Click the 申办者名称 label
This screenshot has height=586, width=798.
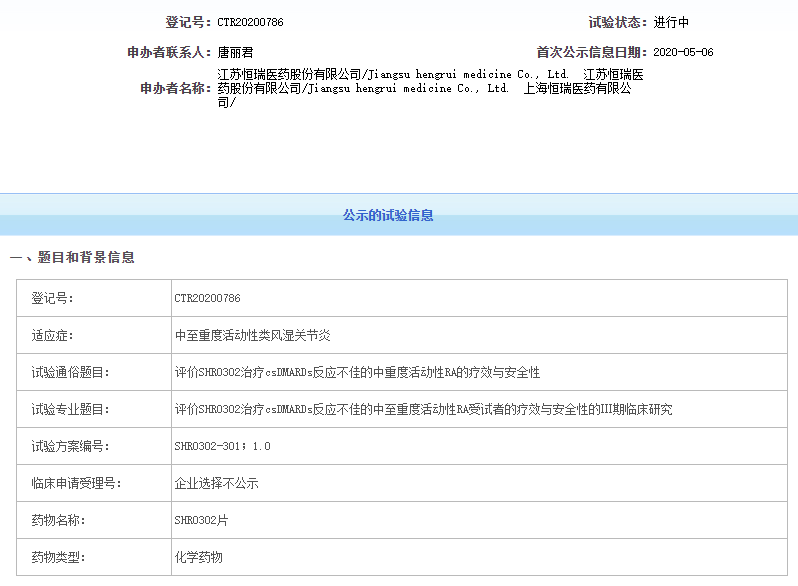[x=176, y=89]
